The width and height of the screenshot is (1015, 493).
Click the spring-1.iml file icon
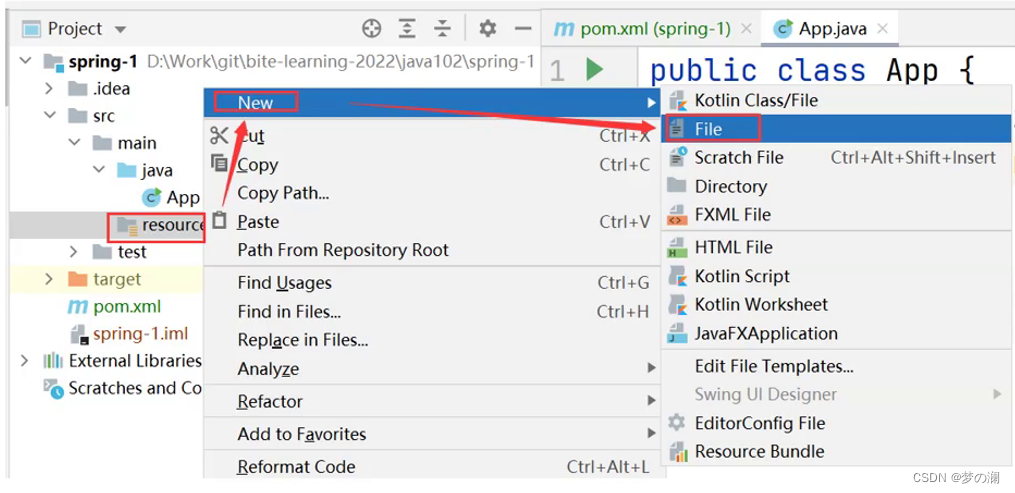pyautogui.click(x=78, y=334)
